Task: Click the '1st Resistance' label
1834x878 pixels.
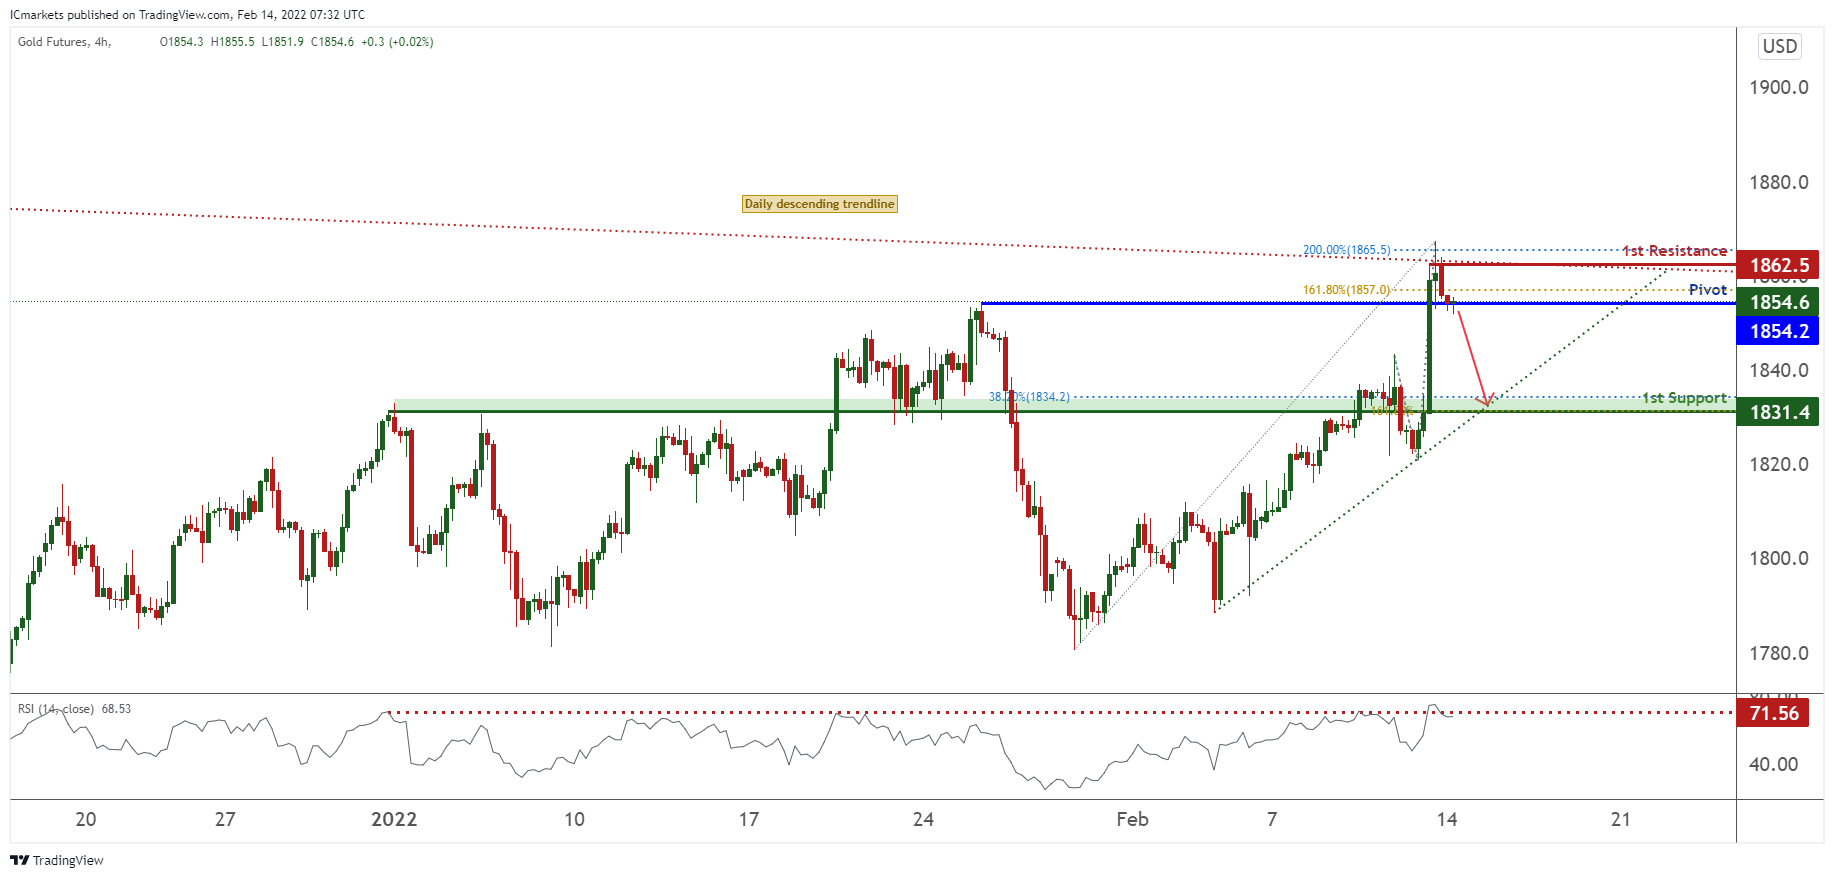Action: point(1675,251)
